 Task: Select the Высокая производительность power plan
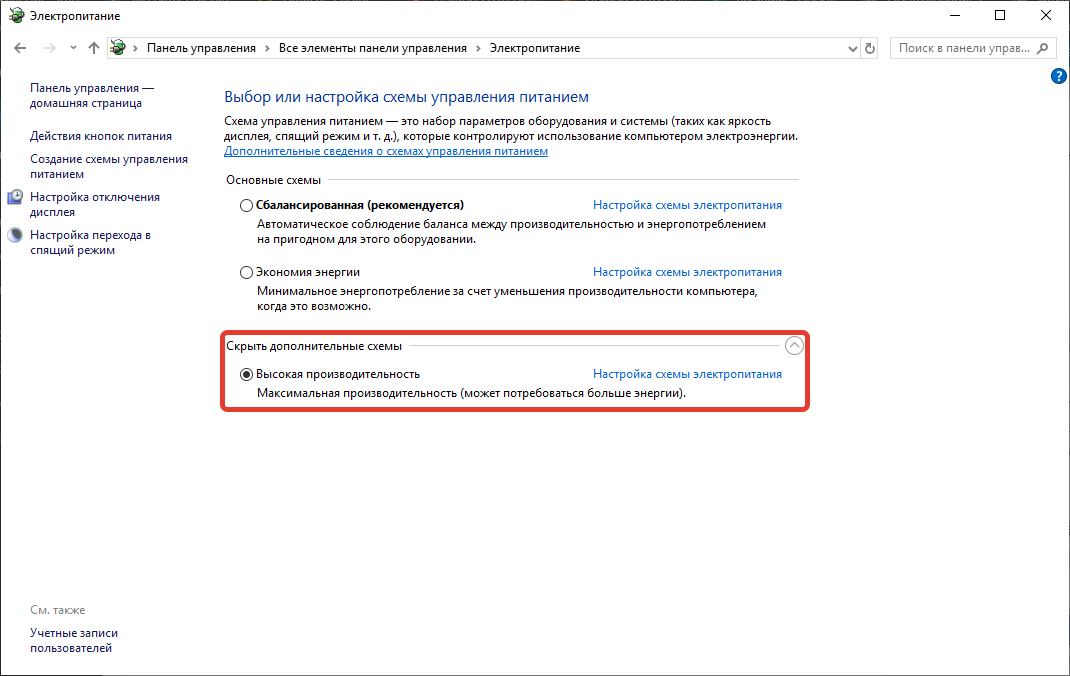[247, 374]
